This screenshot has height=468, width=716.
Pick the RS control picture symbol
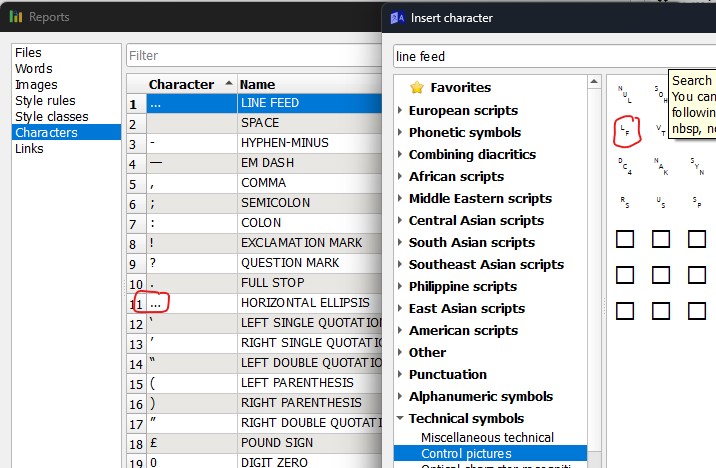[x=625, y=202]
